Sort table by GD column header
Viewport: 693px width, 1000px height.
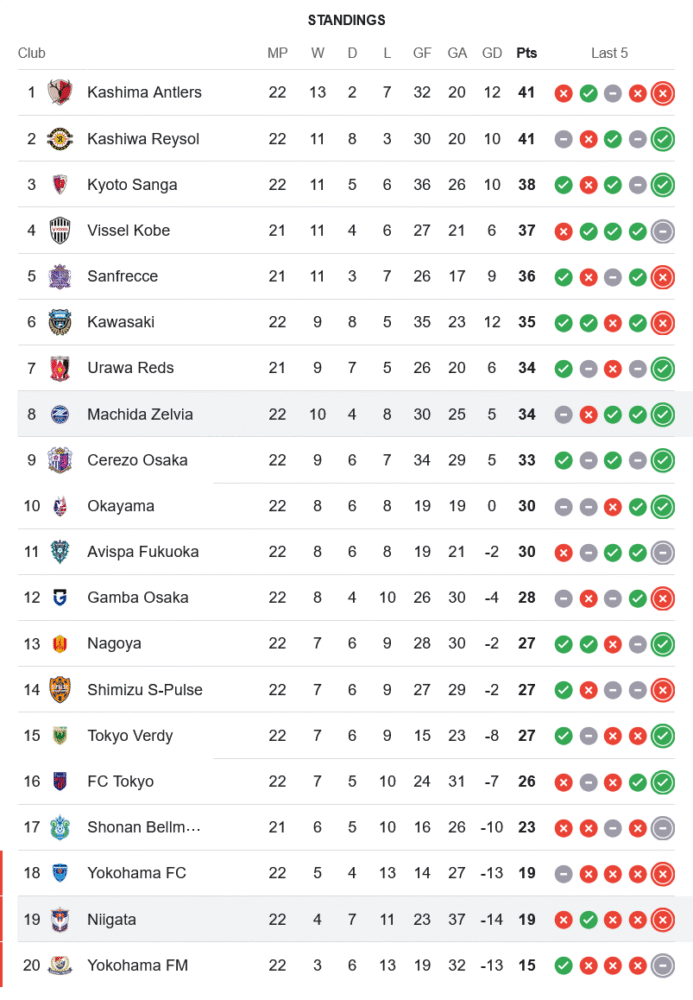tap(492, 53)
